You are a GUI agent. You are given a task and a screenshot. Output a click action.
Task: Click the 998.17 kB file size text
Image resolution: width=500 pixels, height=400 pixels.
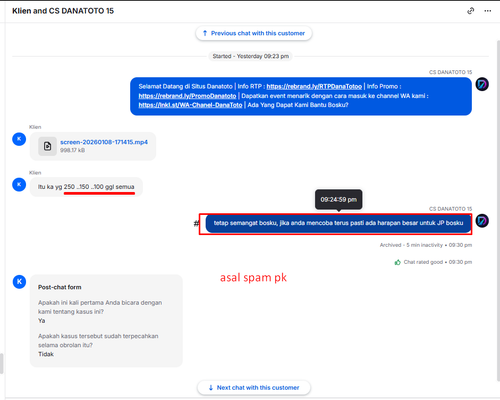(72, 150)
